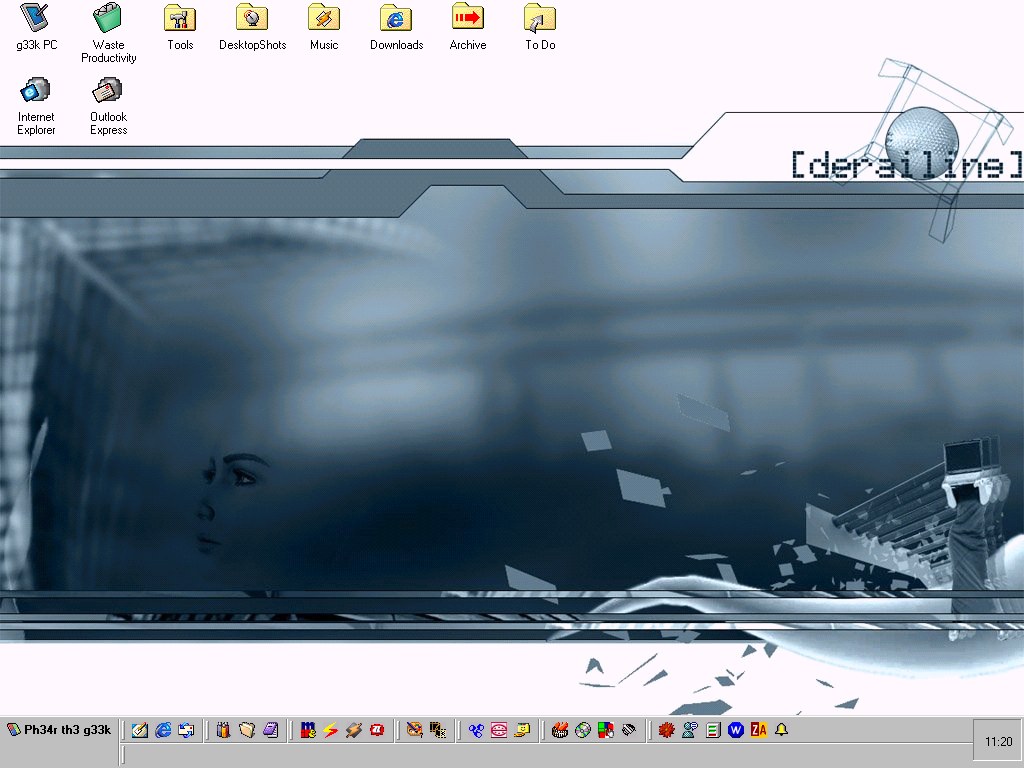Click the yellow lightning bolt taskbar icon
The width and height of the screenshot is (1024, 768).
coord(331,731)
